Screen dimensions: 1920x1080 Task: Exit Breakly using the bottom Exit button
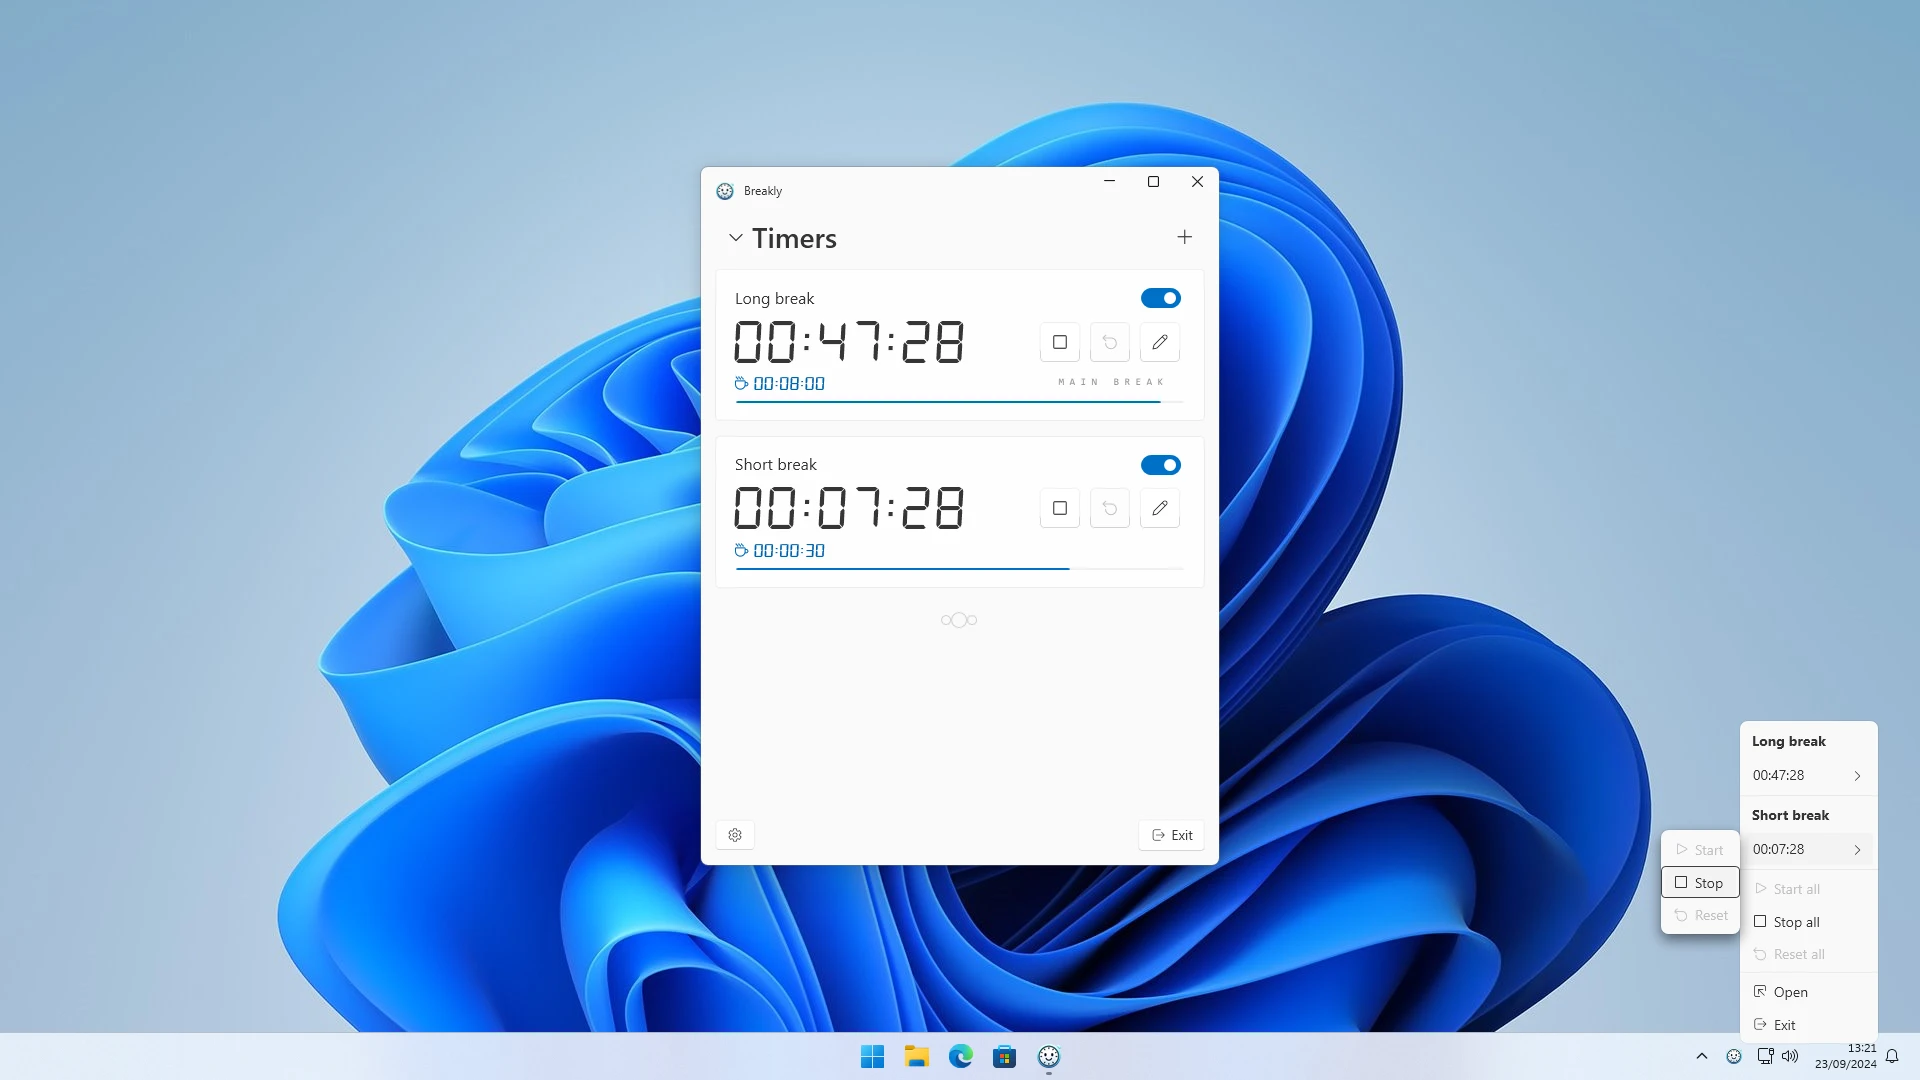[x=1171, y=835]
